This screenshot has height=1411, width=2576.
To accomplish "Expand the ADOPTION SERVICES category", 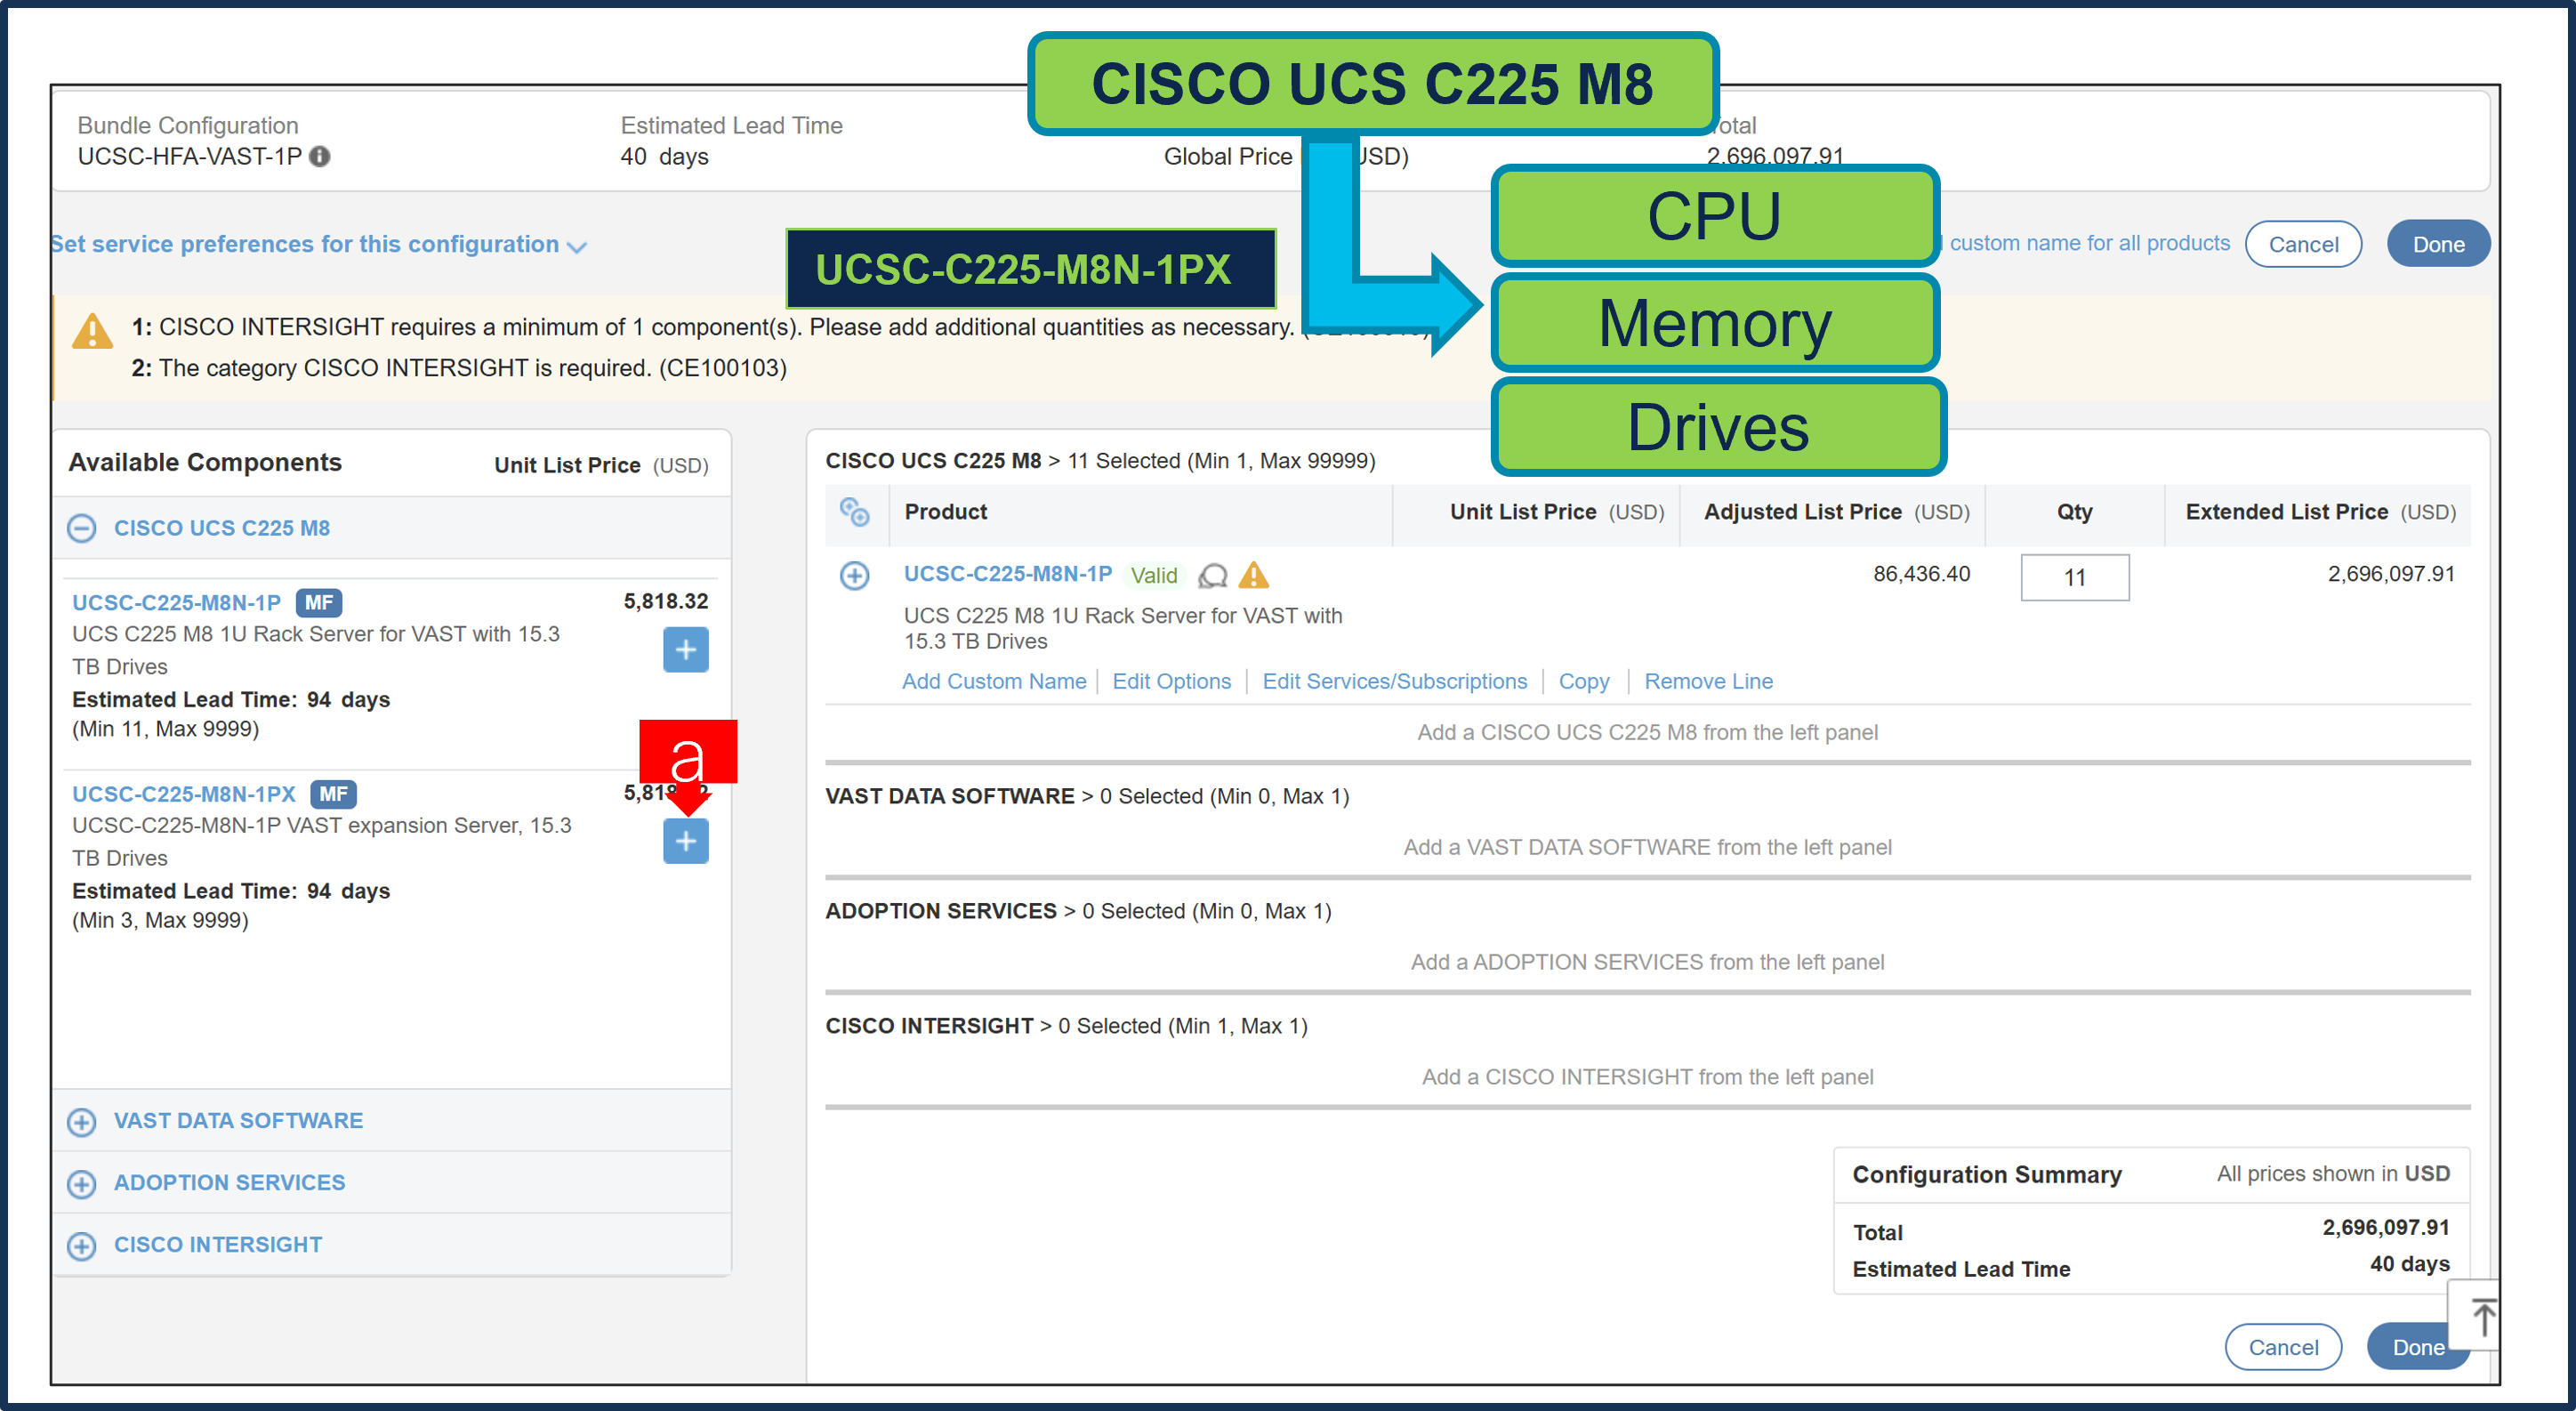I will pyautogui.click(x=81, y=1184).
